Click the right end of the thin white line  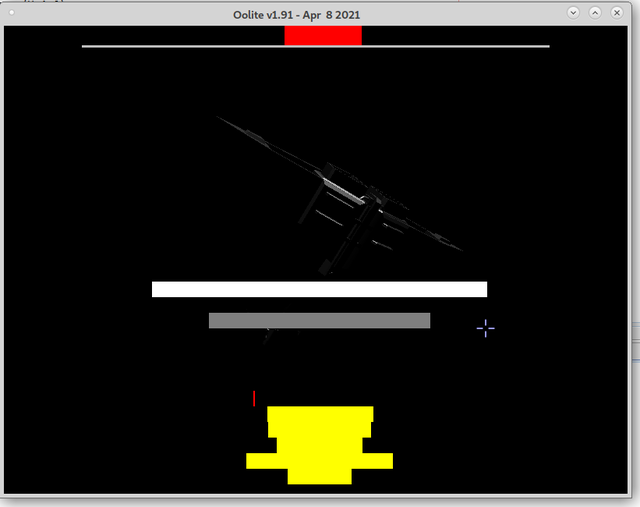coord(547,46)
